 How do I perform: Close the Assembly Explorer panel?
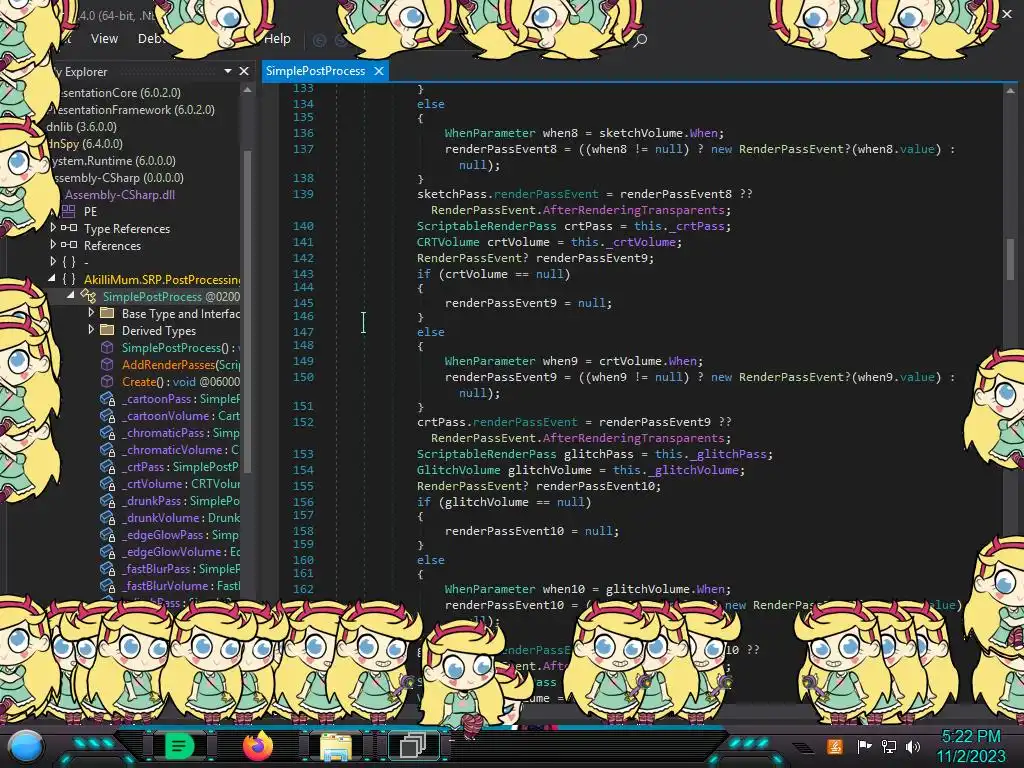[244, 71]
